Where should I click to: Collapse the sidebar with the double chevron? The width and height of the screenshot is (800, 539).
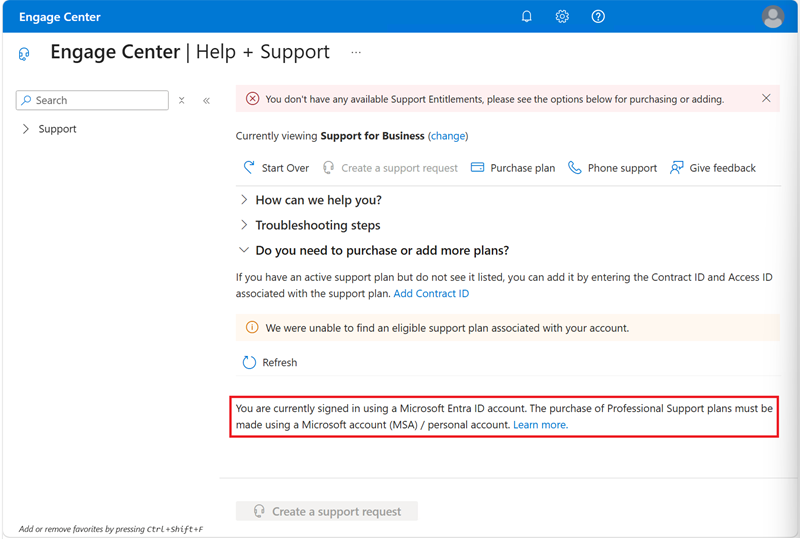coord(206,101)
